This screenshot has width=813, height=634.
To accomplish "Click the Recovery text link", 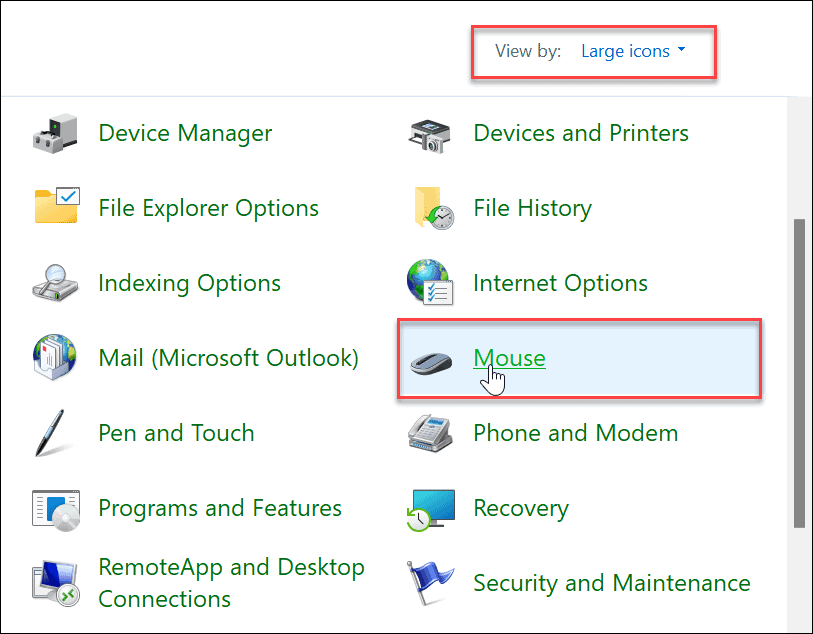I will 521,508.
